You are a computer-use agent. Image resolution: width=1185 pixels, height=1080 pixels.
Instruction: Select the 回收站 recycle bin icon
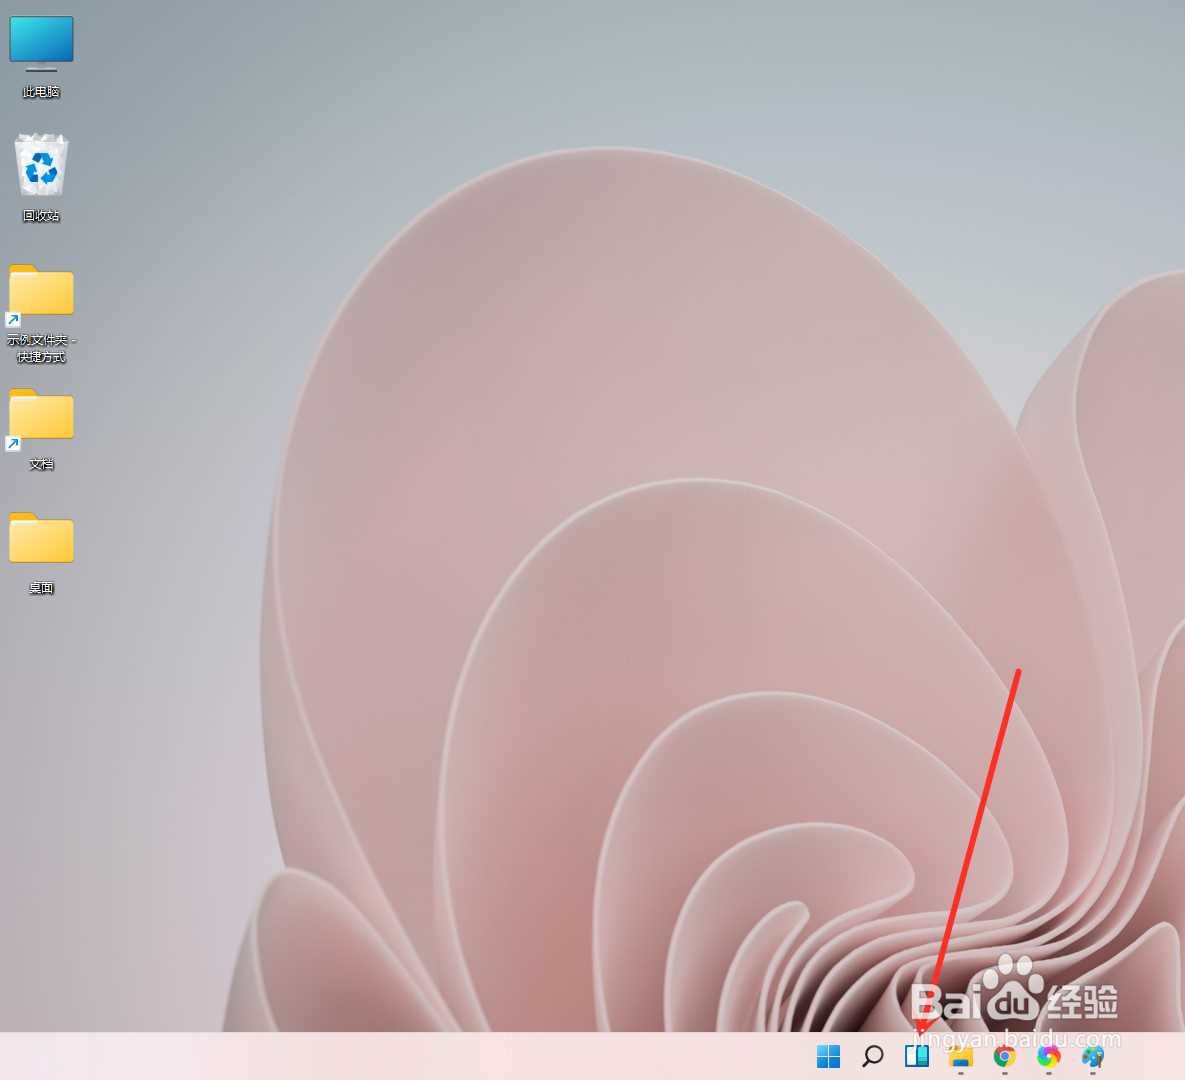pyautogui.click(x=42, y=166)
